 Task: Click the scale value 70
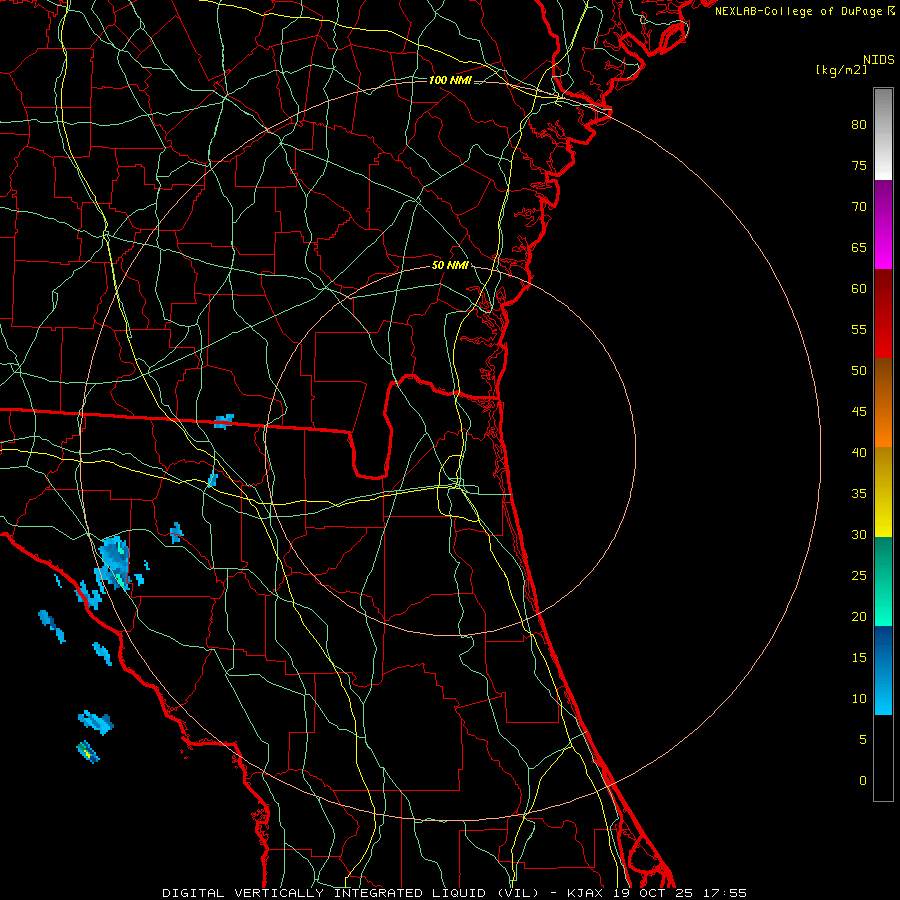859,207
